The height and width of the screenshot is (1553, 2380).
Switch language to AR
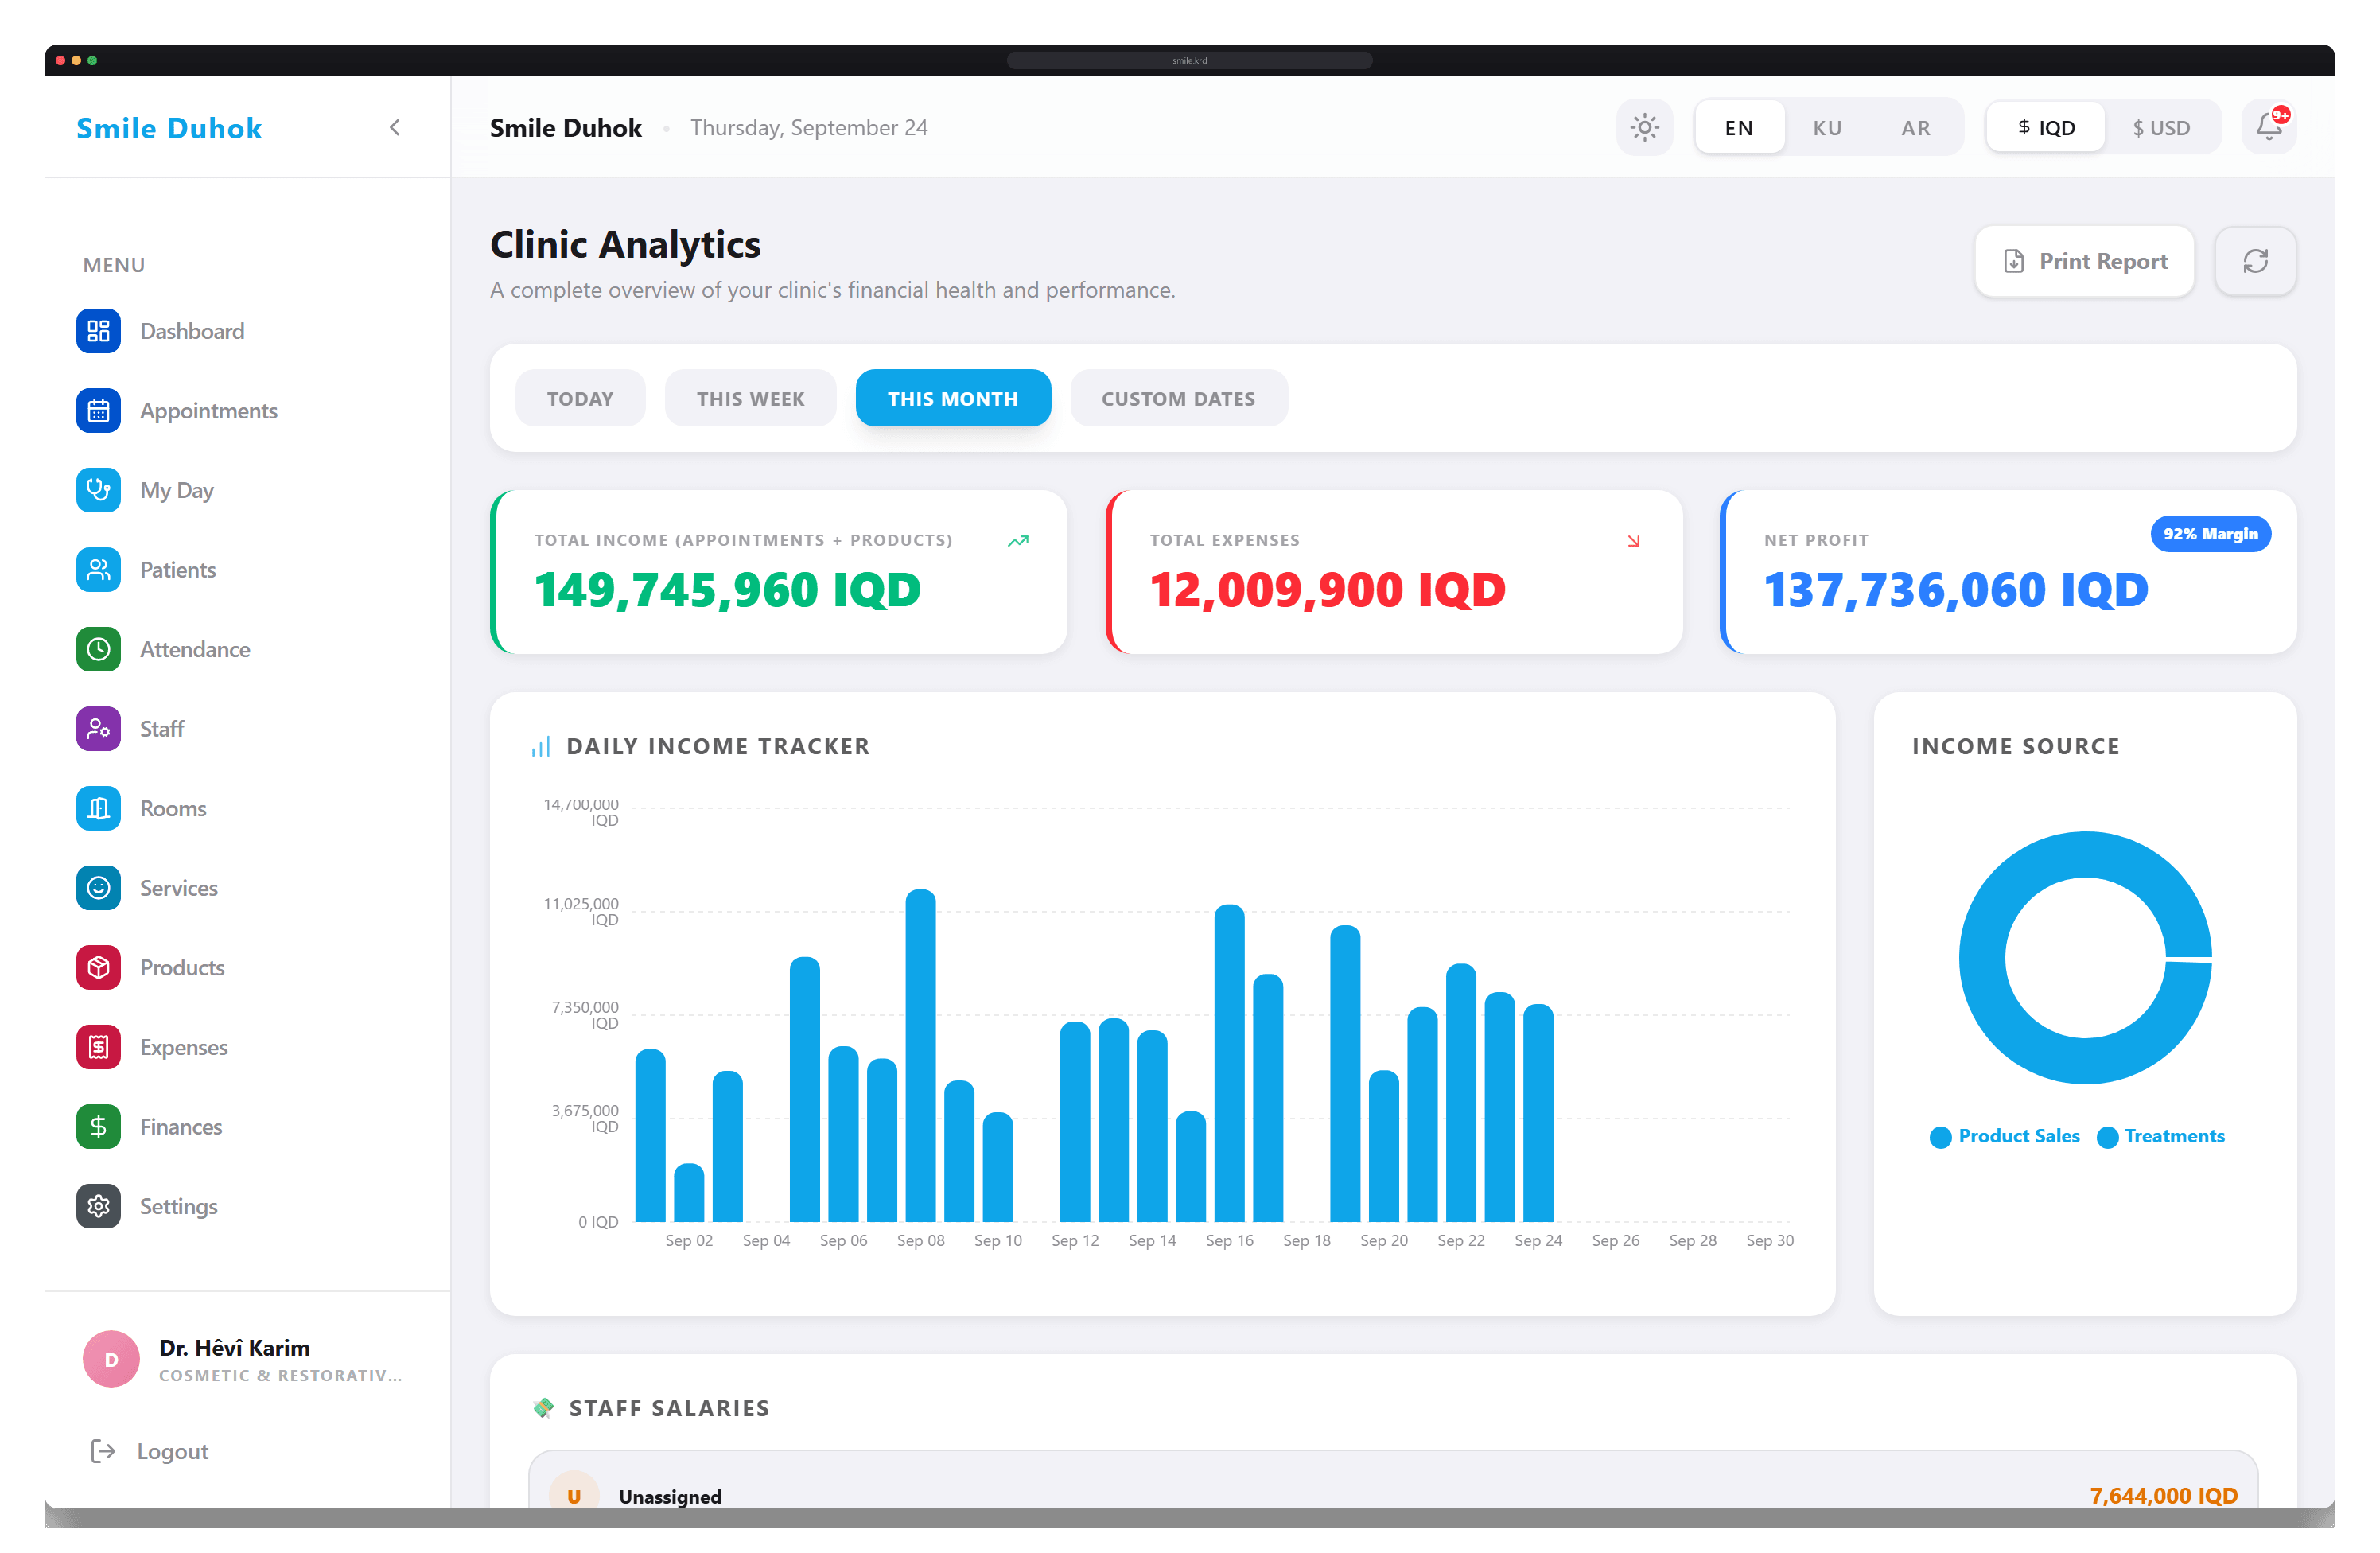coord(1915,128)
